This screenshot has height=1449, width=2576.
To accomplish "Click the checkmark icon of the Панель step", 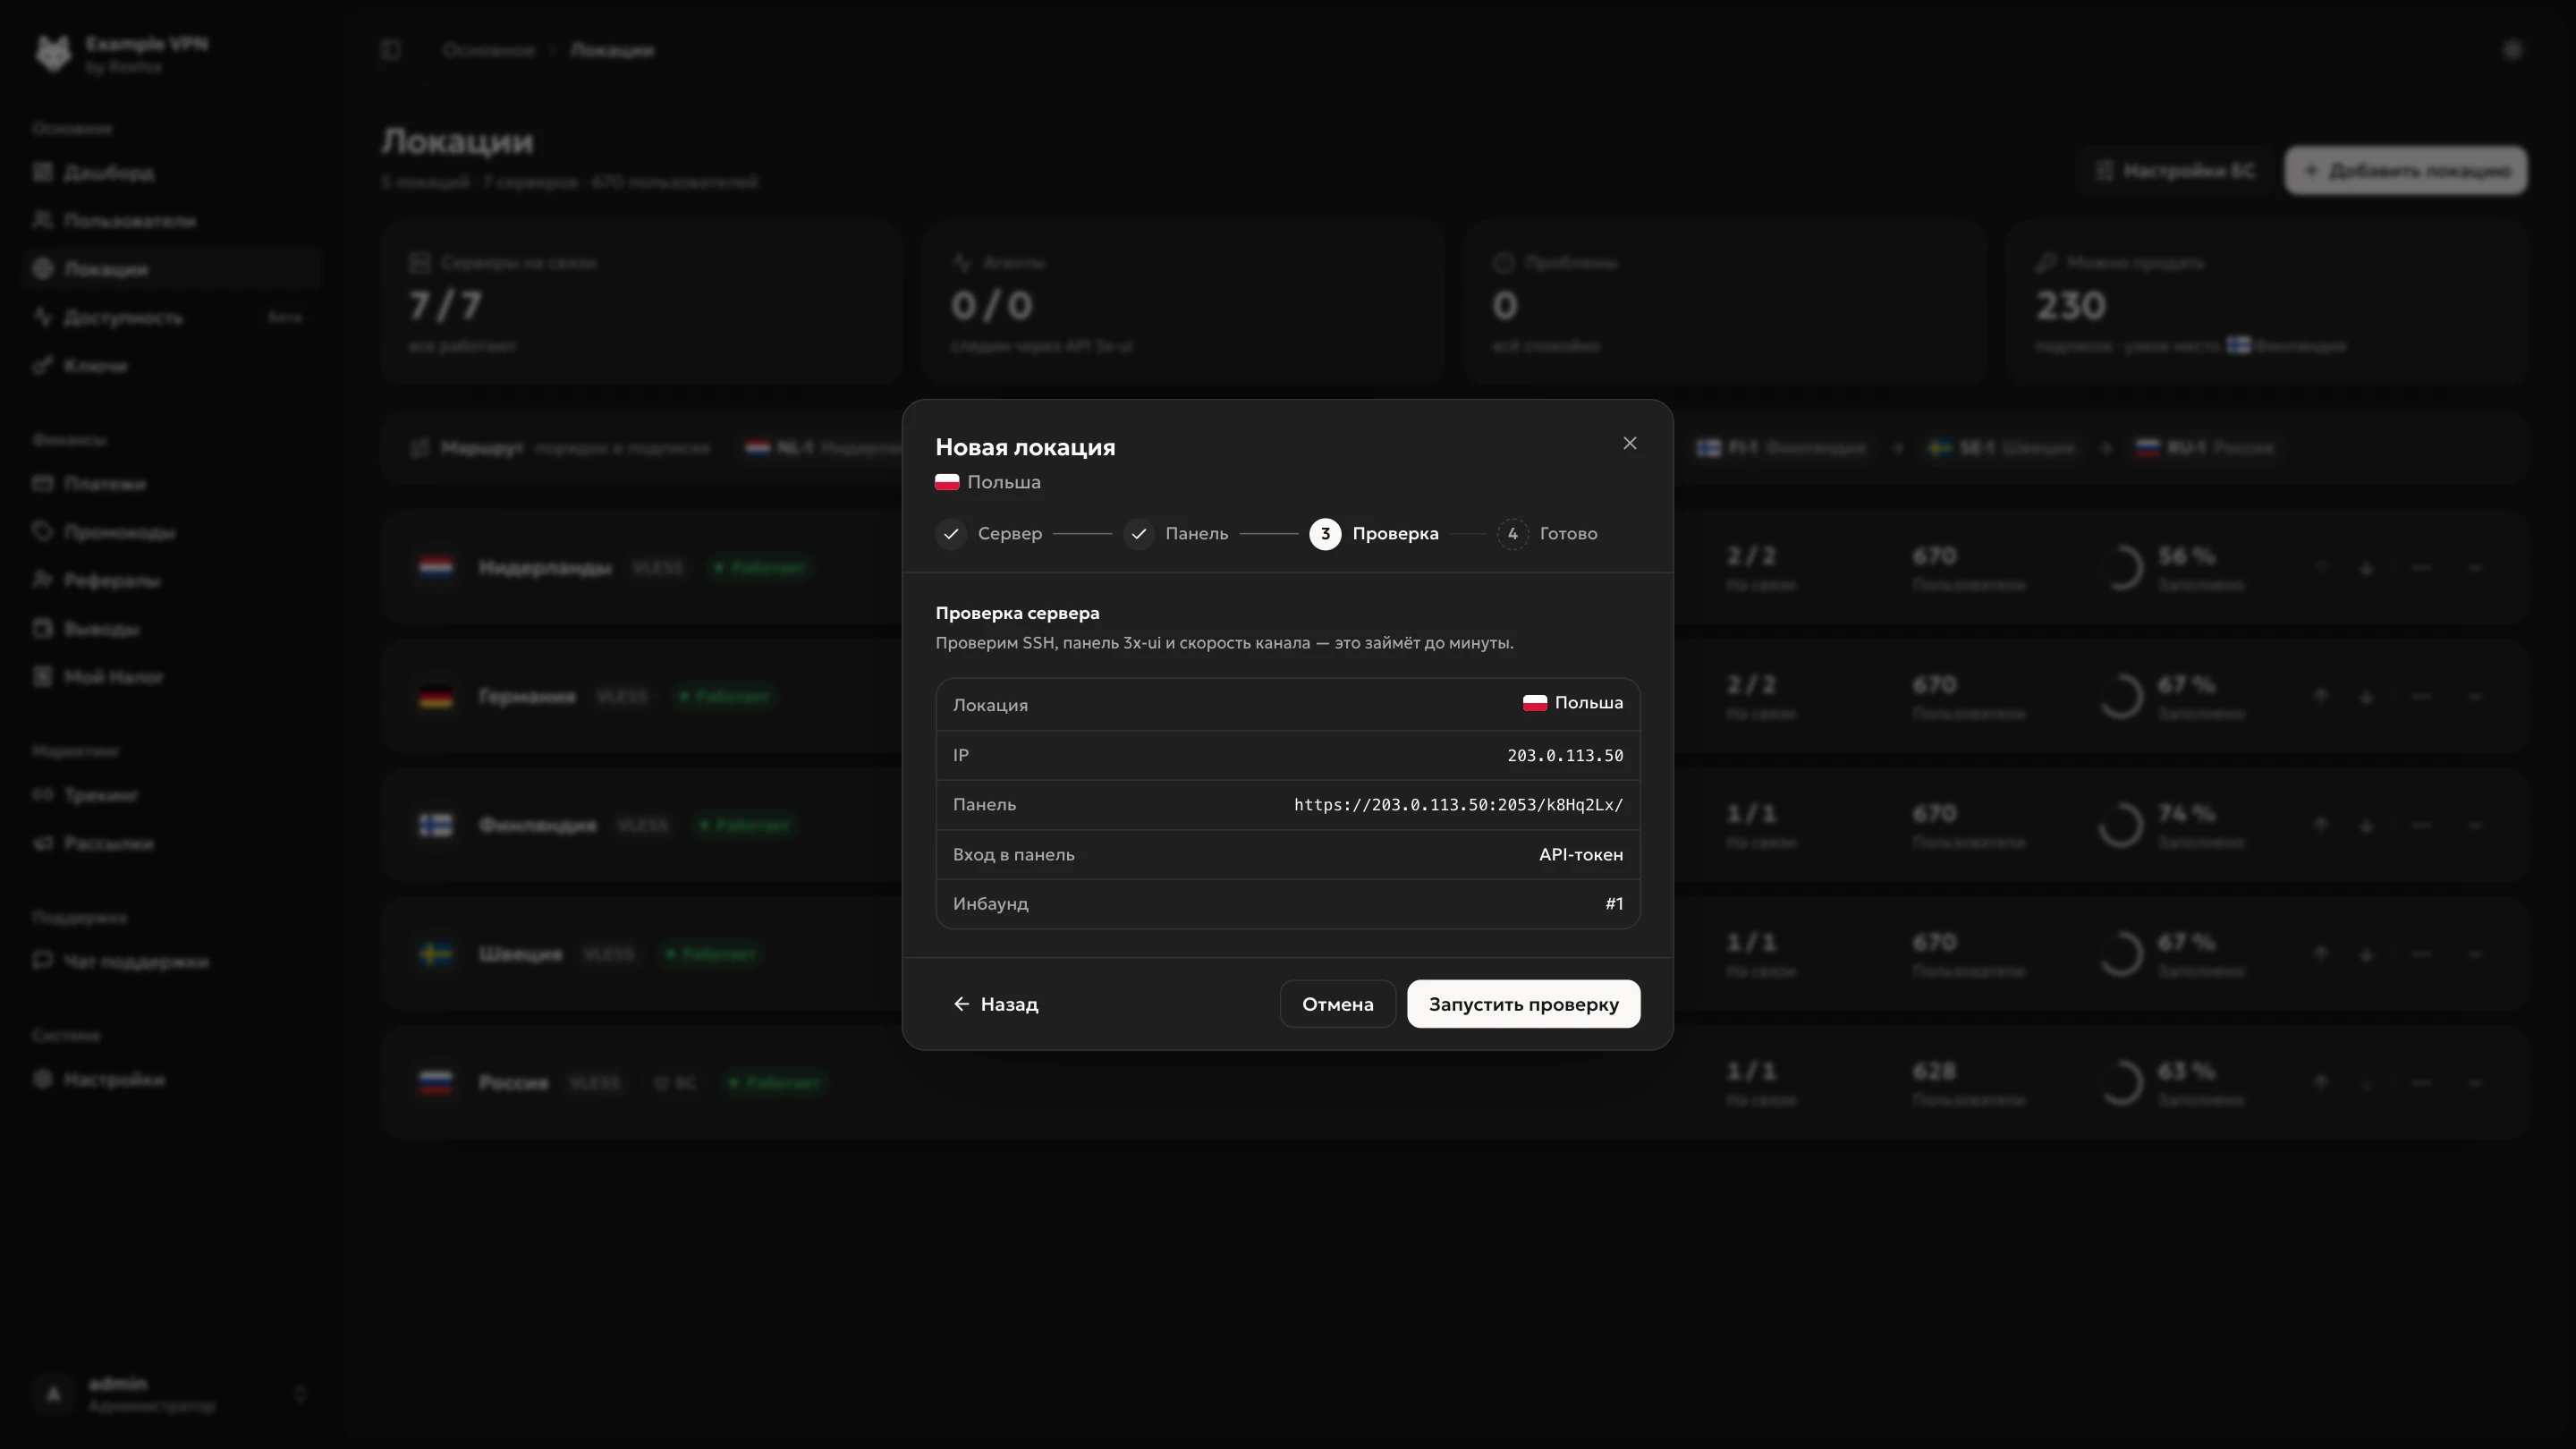I will point(1138,534).
